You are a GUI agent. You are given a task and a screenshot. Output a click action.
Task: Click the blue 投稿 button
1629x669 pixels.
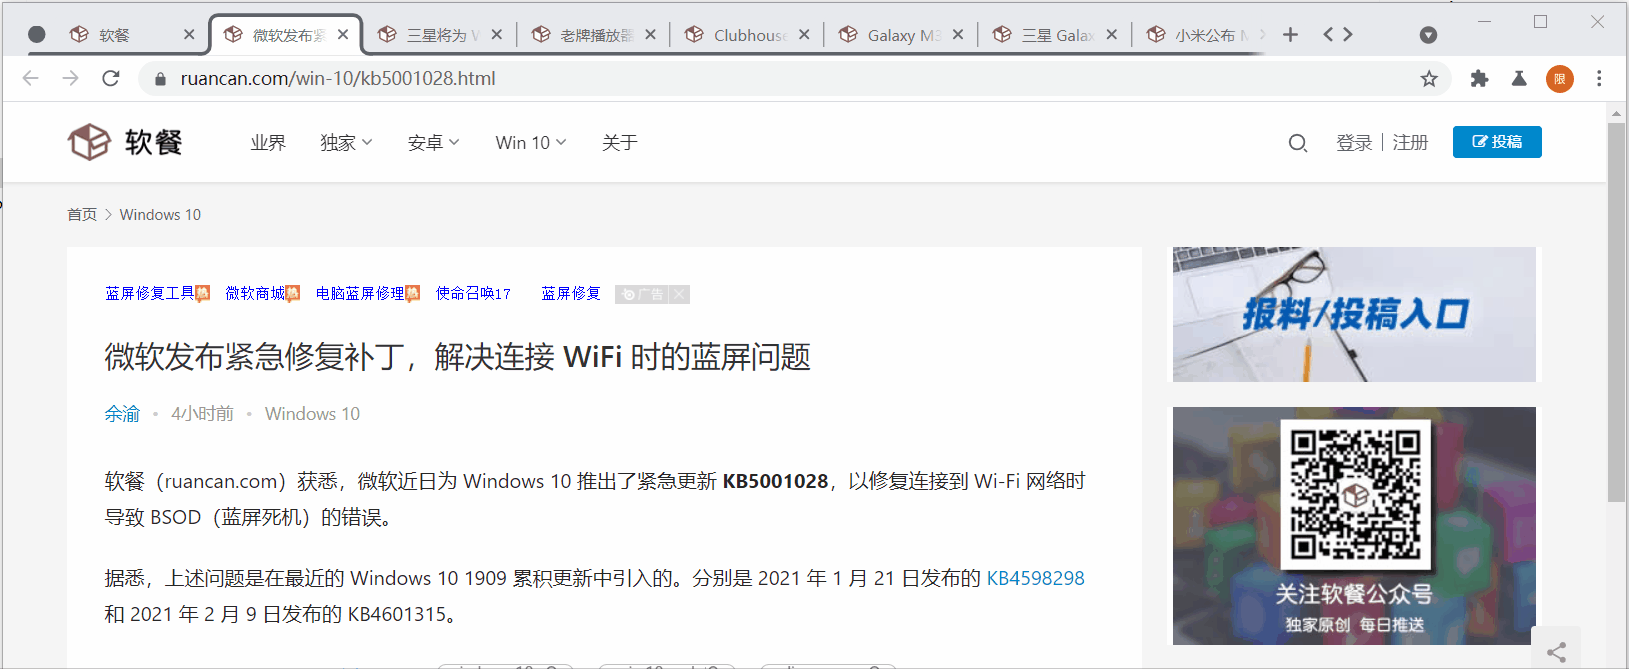tap(1497, 142)
